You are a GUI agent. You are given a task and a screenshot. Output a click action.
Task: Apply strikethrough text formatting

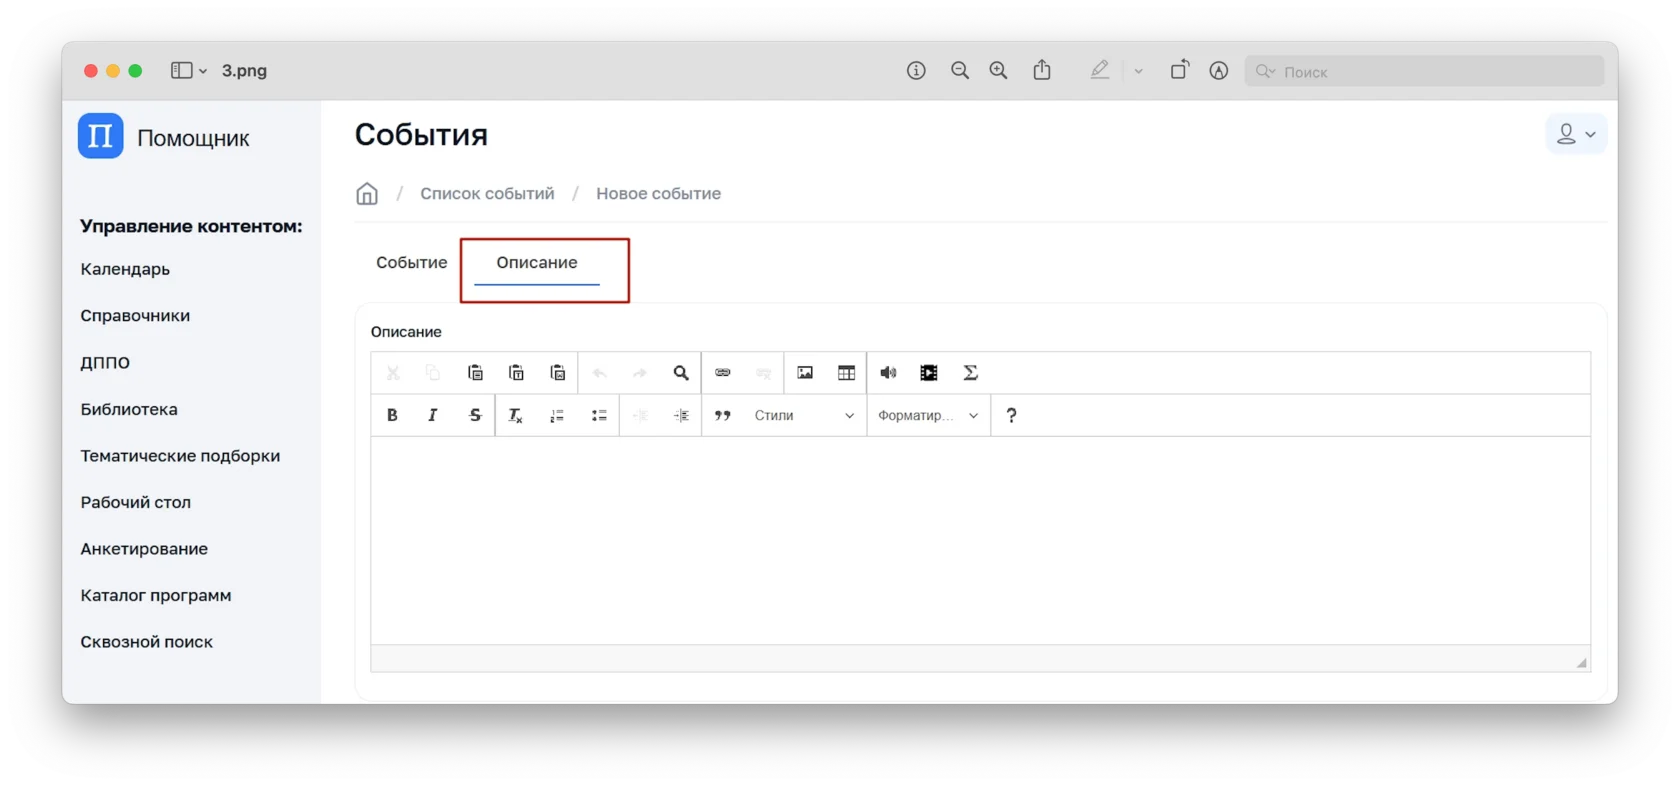[x=475, y=415]
